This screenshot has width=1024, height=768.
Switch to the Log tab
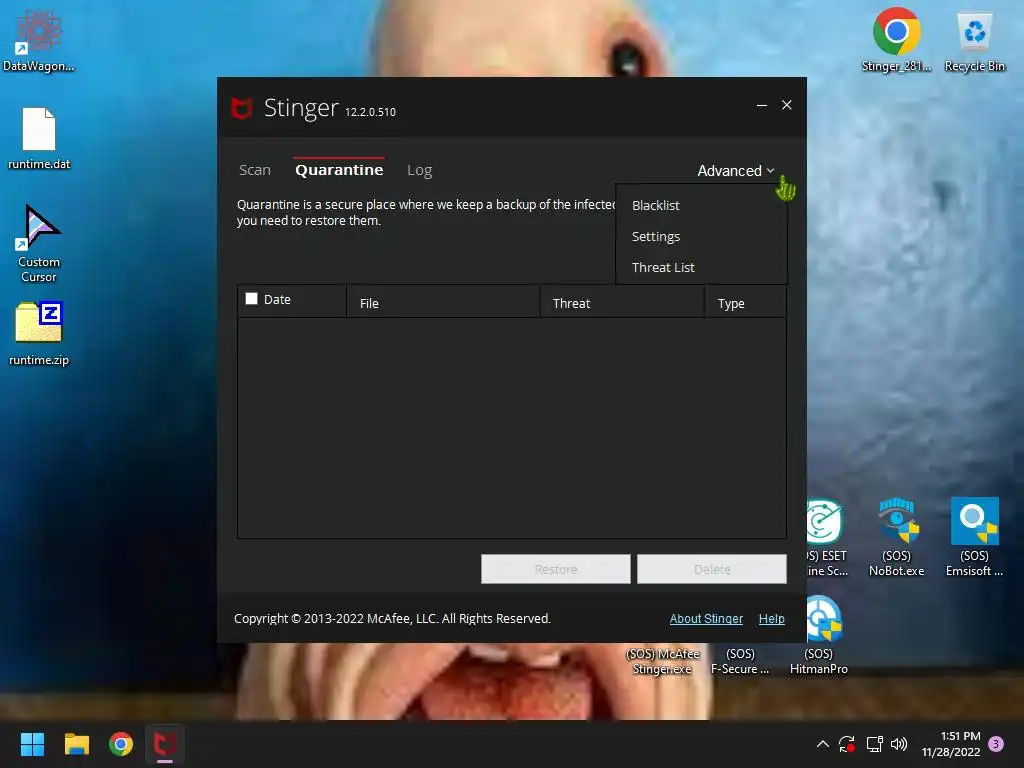[419, 170]
